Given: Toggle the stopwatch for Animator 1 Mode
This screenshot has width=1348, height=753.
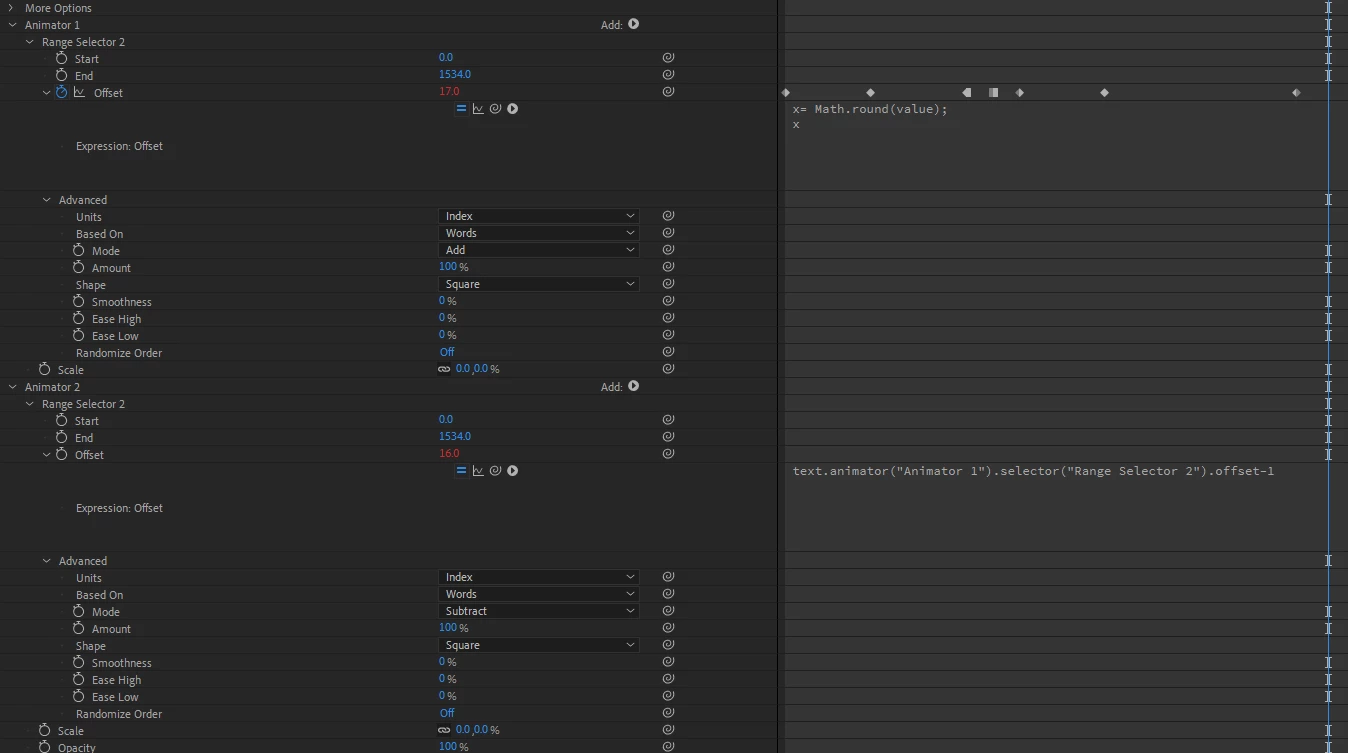Looking at the screenshot, I should click(79, 250).
